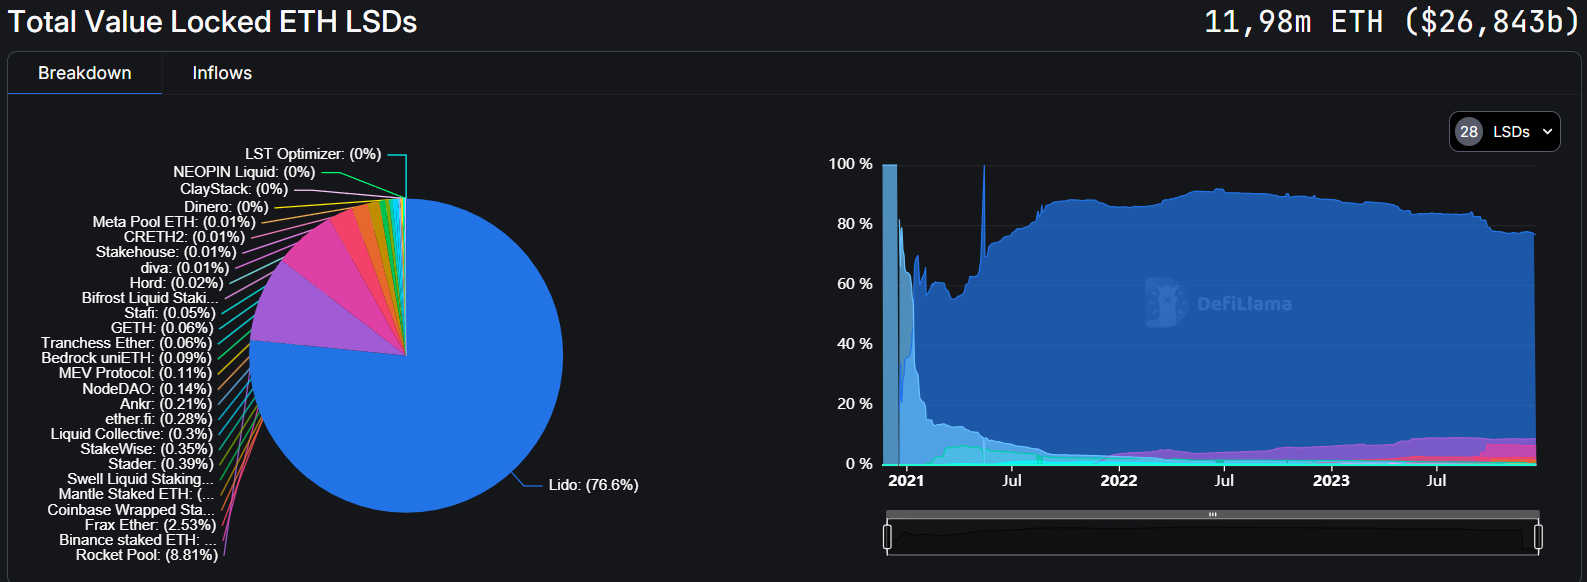Click the Total Value Locked ETH LSDs heading
This screenshot has height=582, width=1587.
212,22
